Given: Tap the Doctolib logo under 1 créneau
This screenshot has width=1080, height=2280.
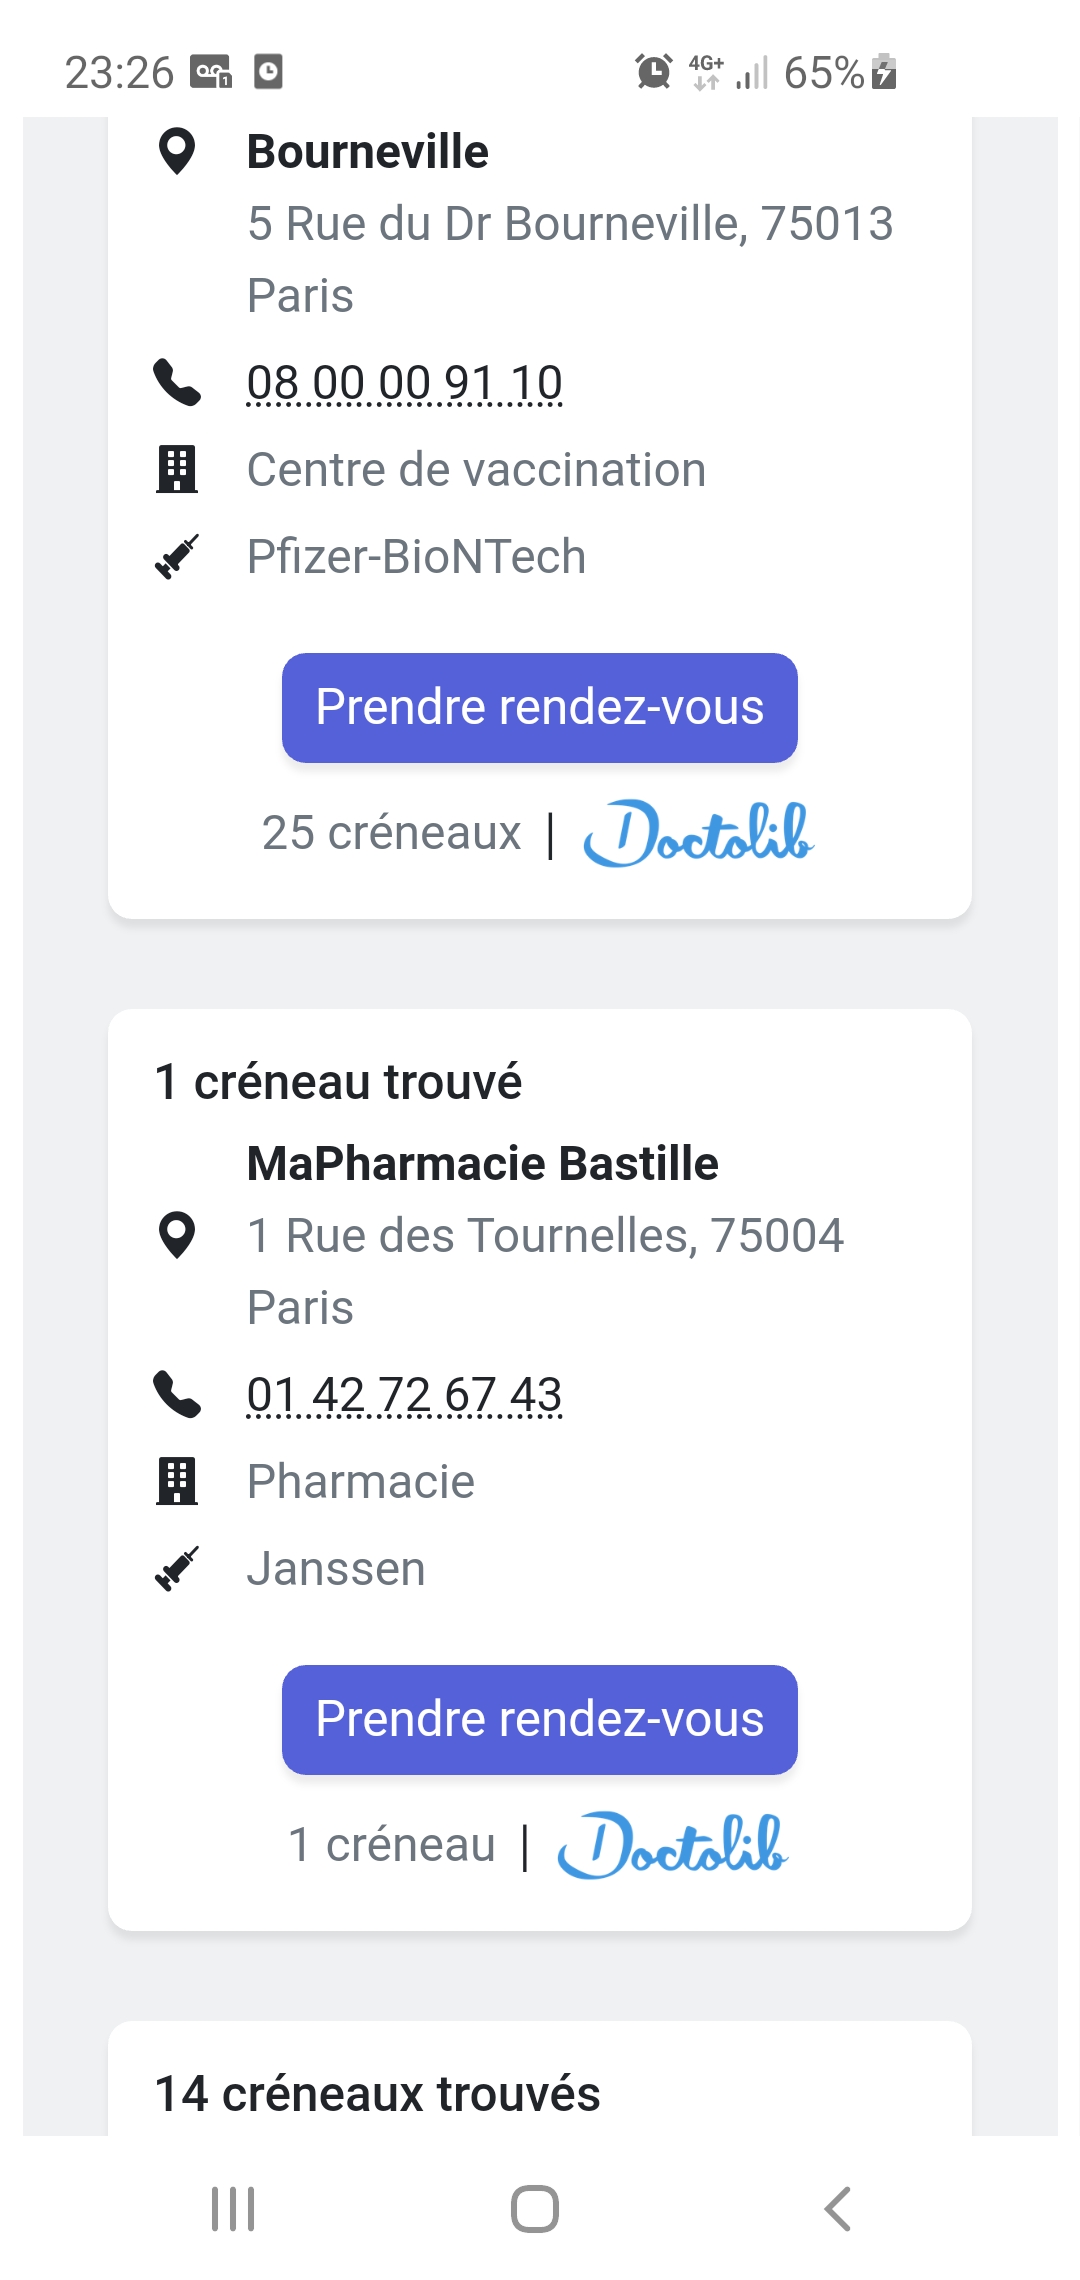Looking at the screenshot, I should (x=672, y=1845).
